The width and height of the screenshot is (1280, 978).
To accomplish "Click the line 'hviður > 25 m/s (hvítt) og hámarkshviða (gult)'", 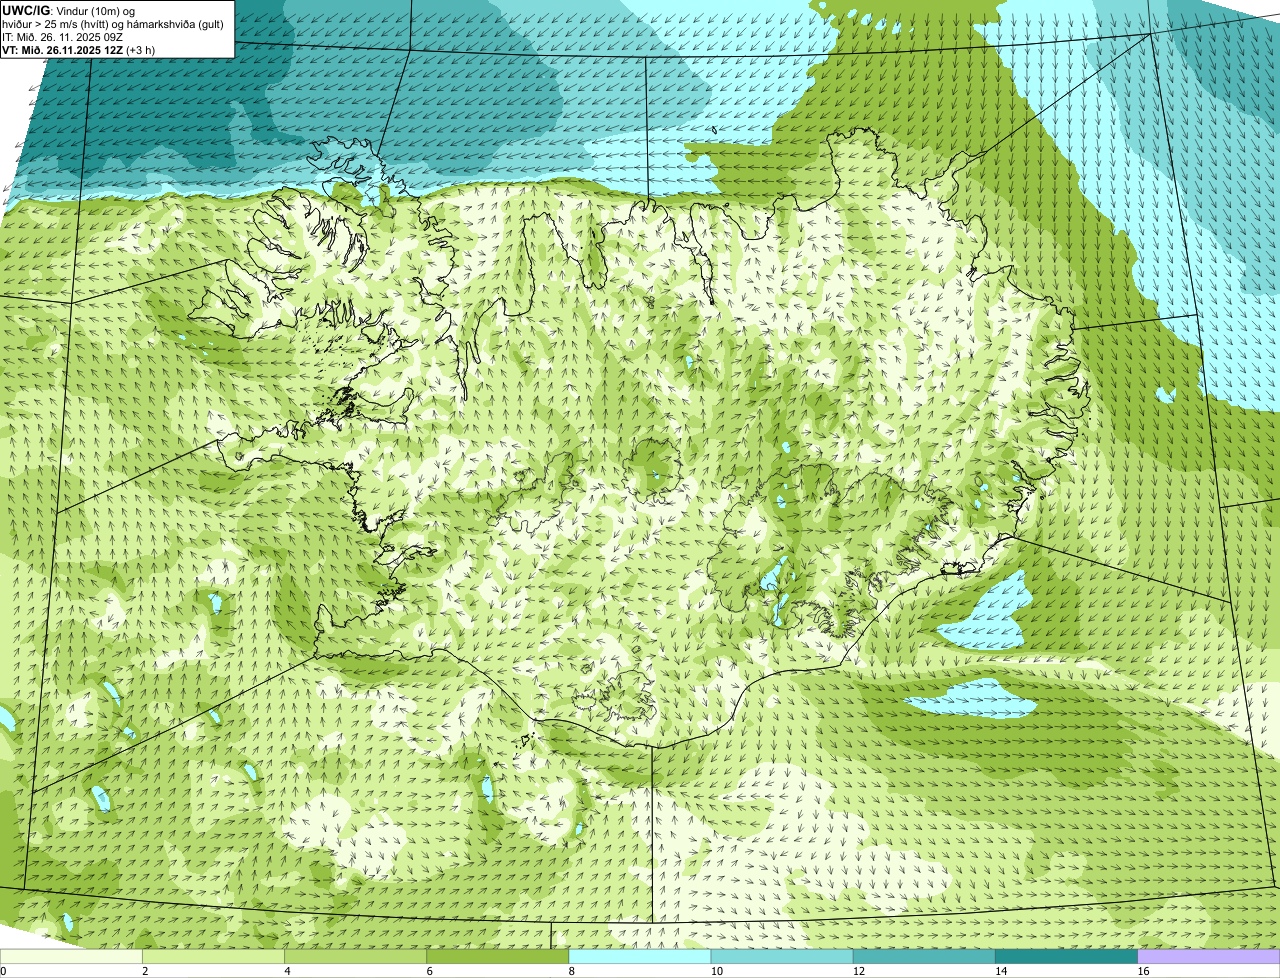I will point(113,24).
